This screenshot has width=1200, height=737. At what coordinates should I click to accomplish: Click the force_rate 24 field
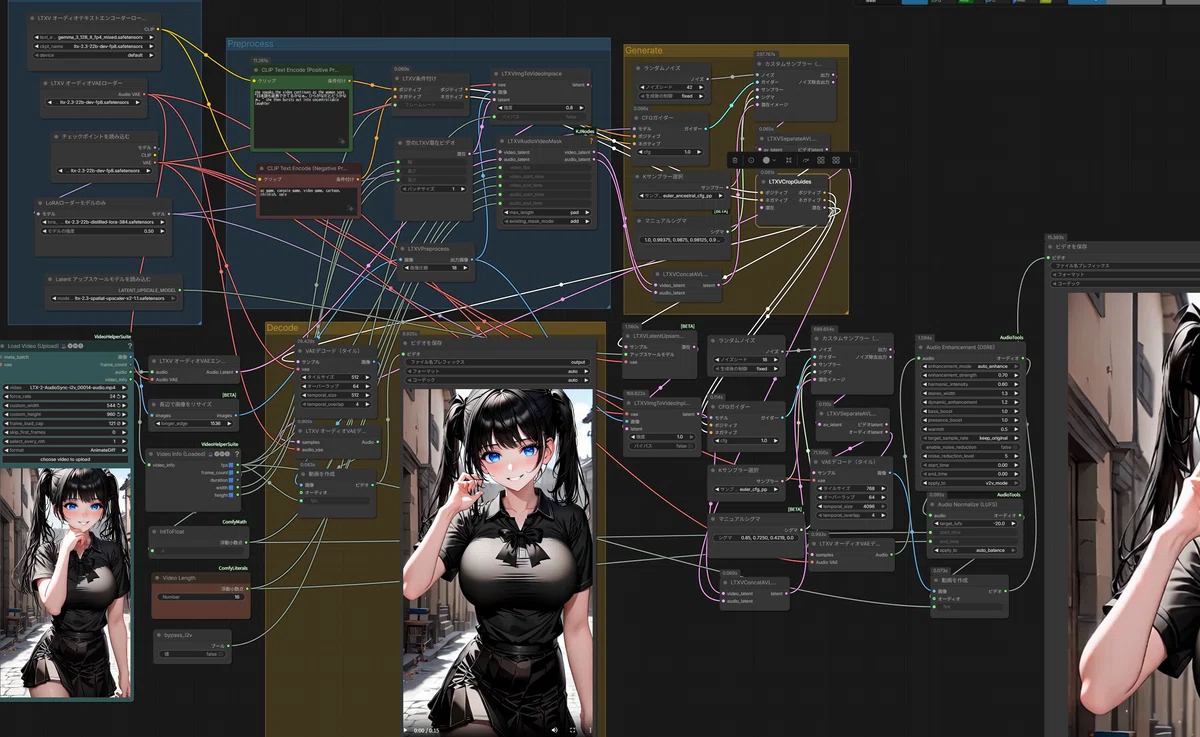pos(65,396)
